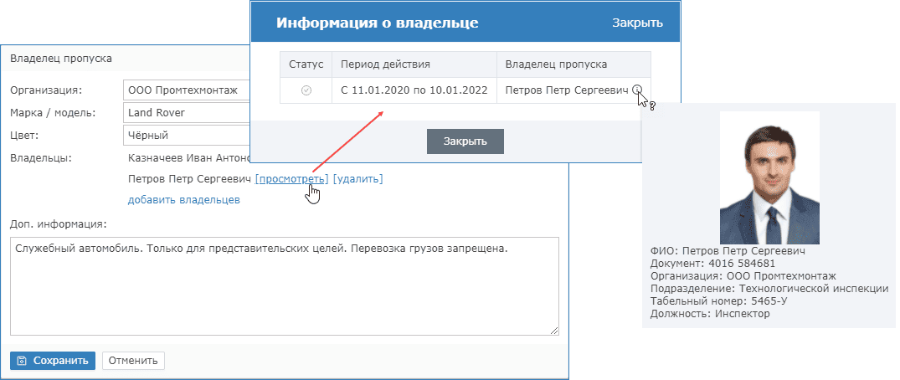Close the dialog via header Закрыть link
The image size is (900, 380).
pyautogui.click(x=637, y=23)
